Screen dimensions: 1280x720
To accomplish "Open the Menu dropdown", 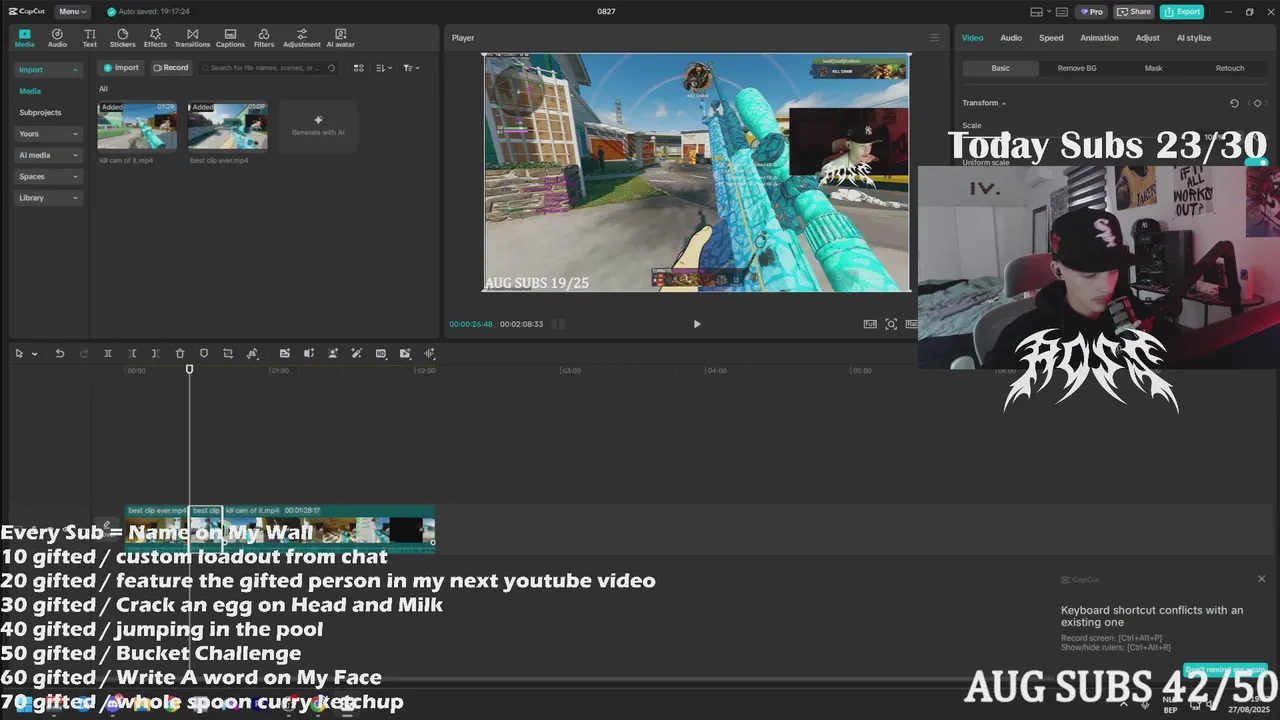I will 72,12.
